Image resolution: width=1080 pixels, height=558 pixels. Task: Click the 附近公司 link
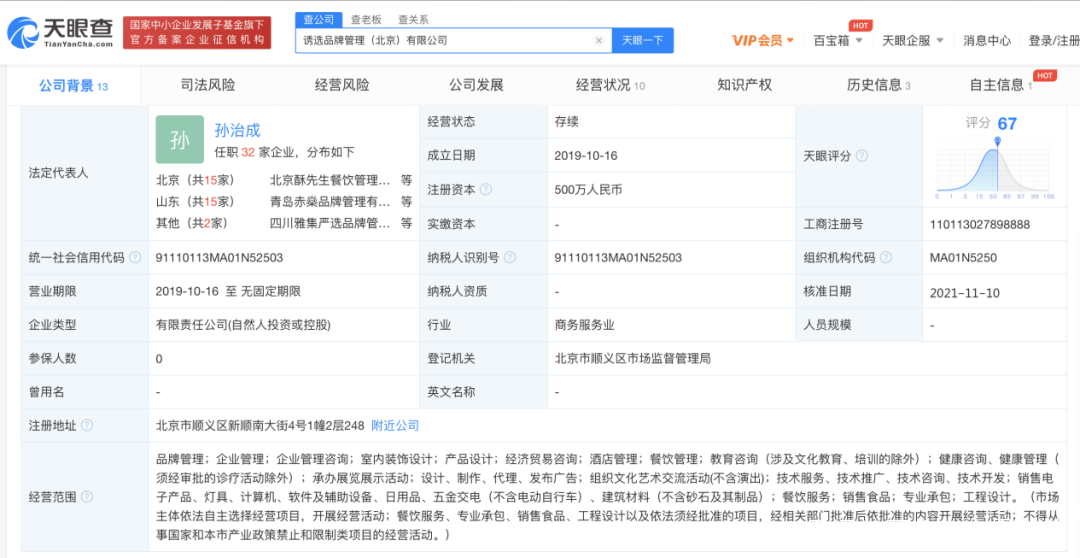tap(395, 426)
